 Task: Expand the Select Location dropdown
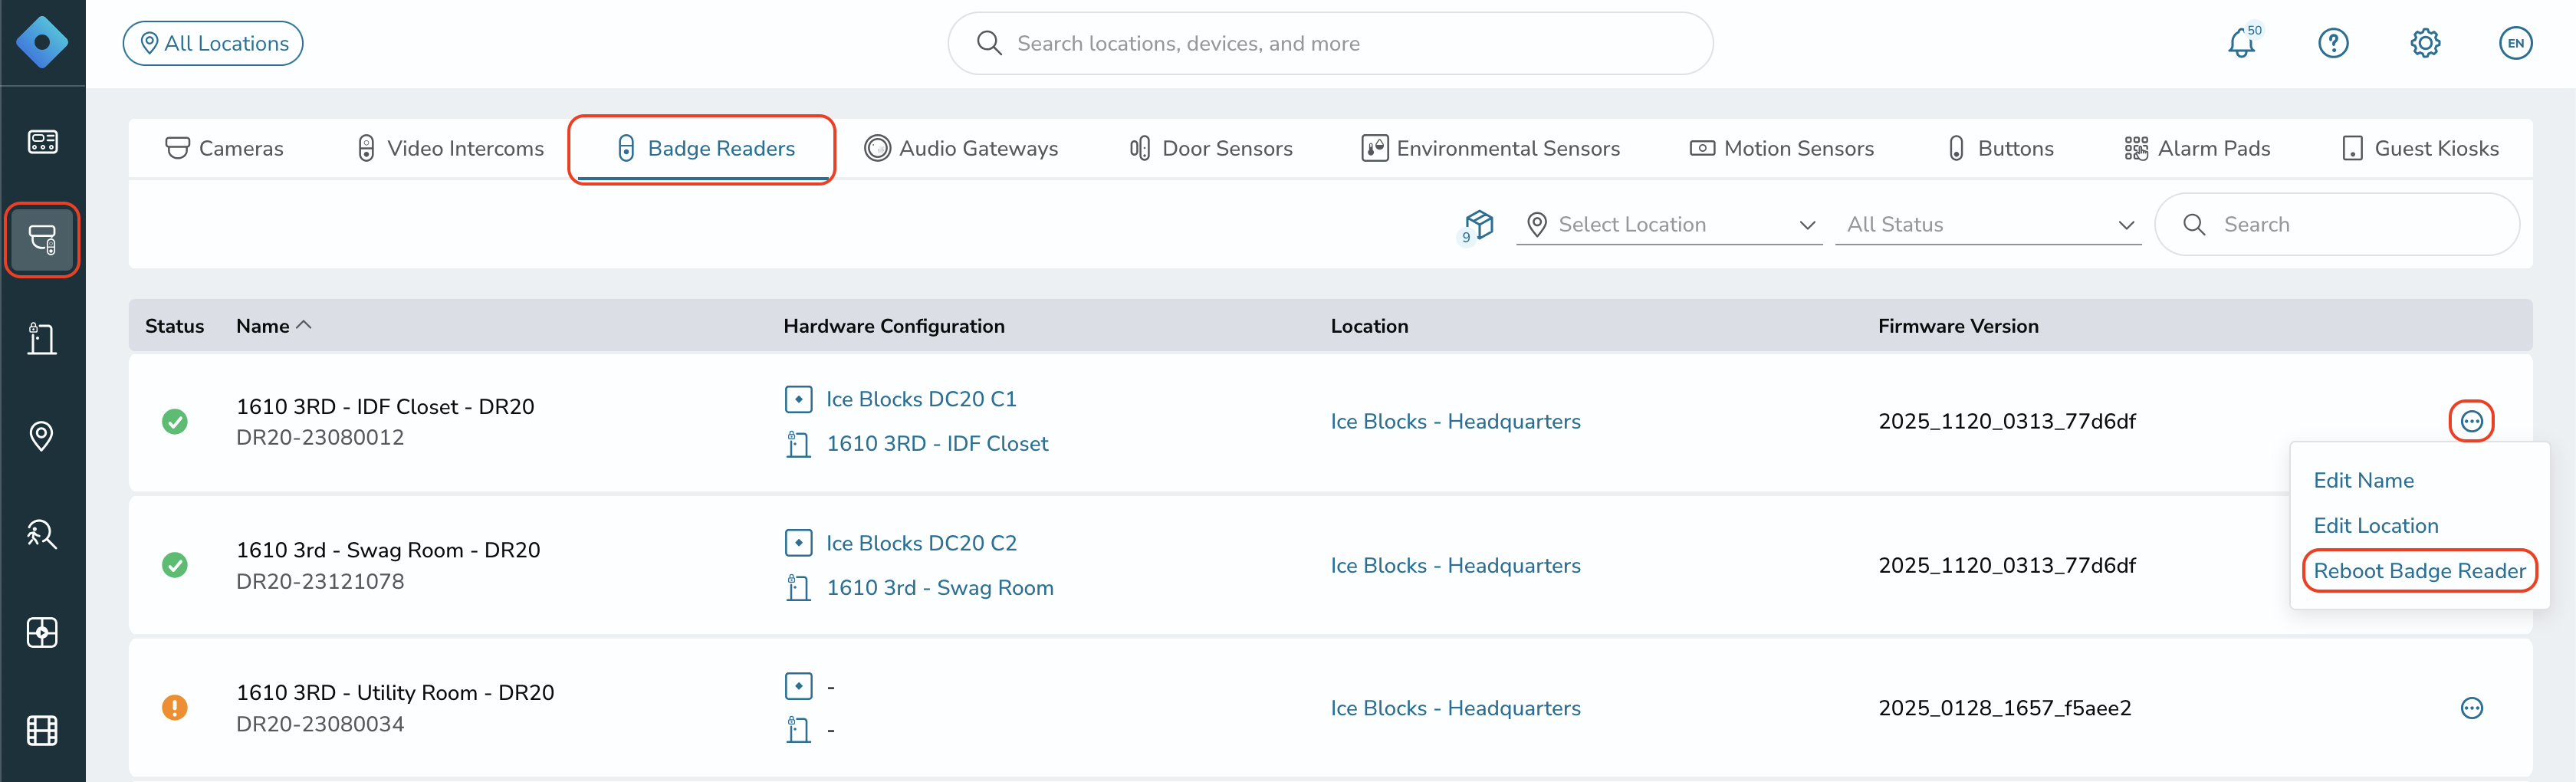click(1668, 225)
